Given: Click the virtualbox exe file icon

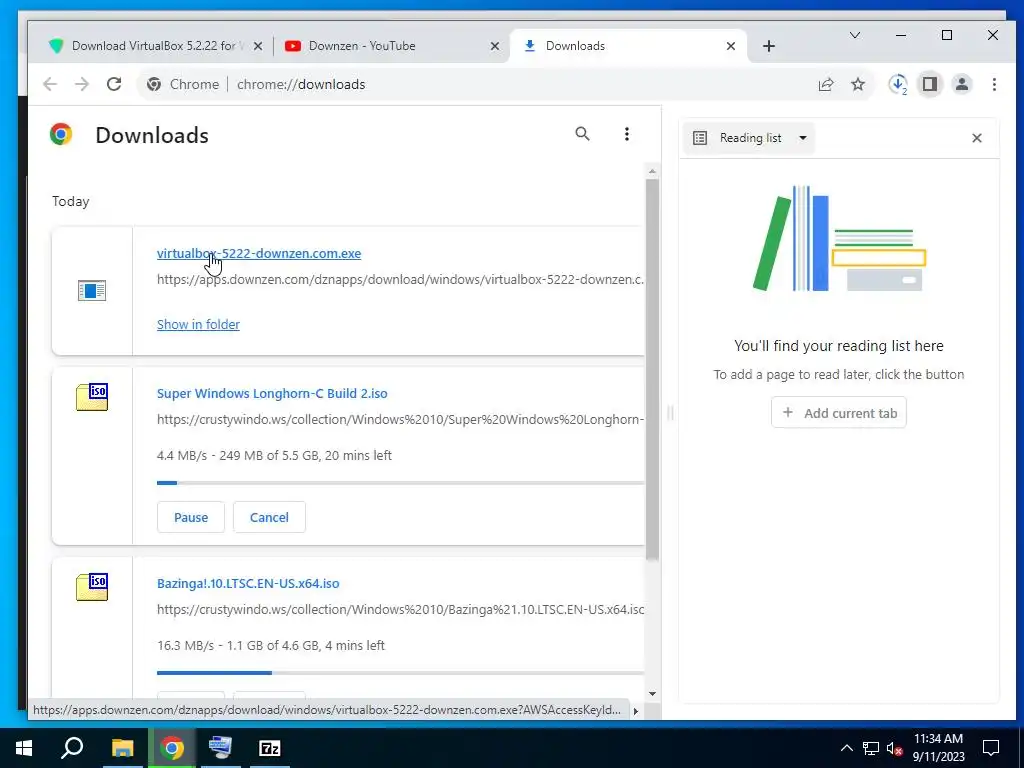Looking at the screenshot, I should [x=92, y=291].
